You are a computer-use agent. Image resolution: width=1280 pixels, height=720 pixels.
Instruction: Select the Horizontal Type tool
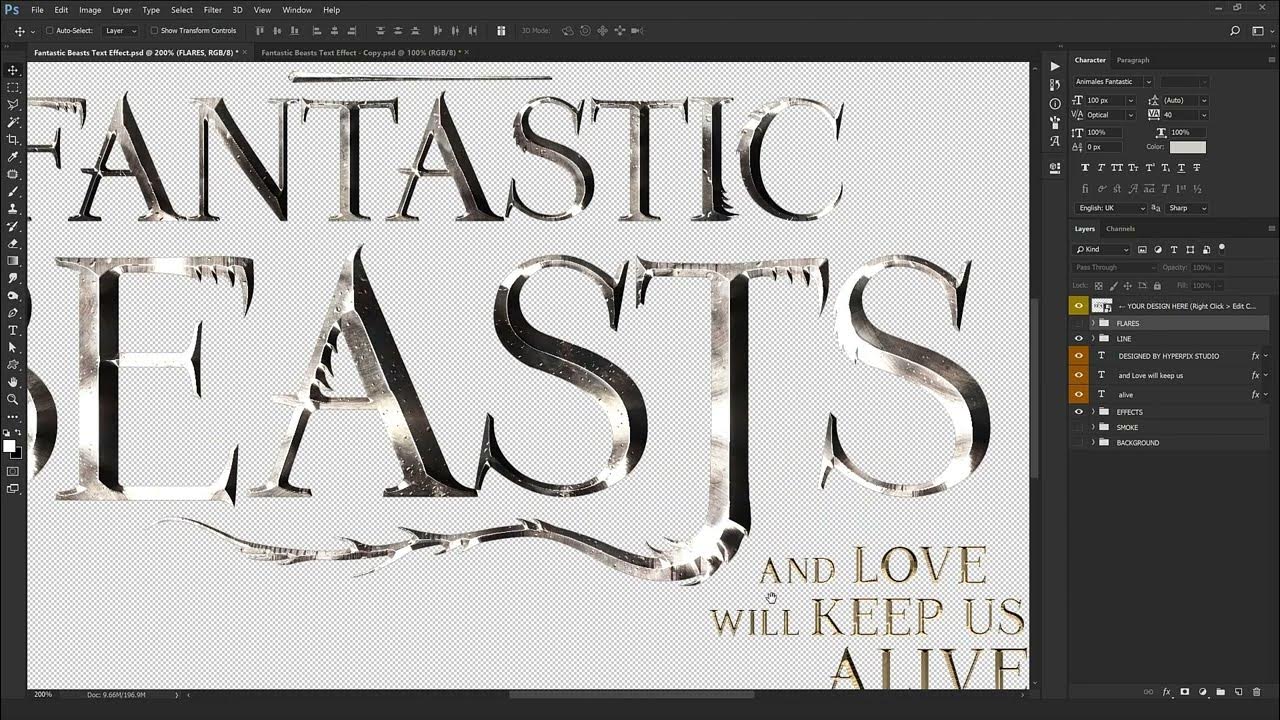pyautogui.click(x=13, y=330)
